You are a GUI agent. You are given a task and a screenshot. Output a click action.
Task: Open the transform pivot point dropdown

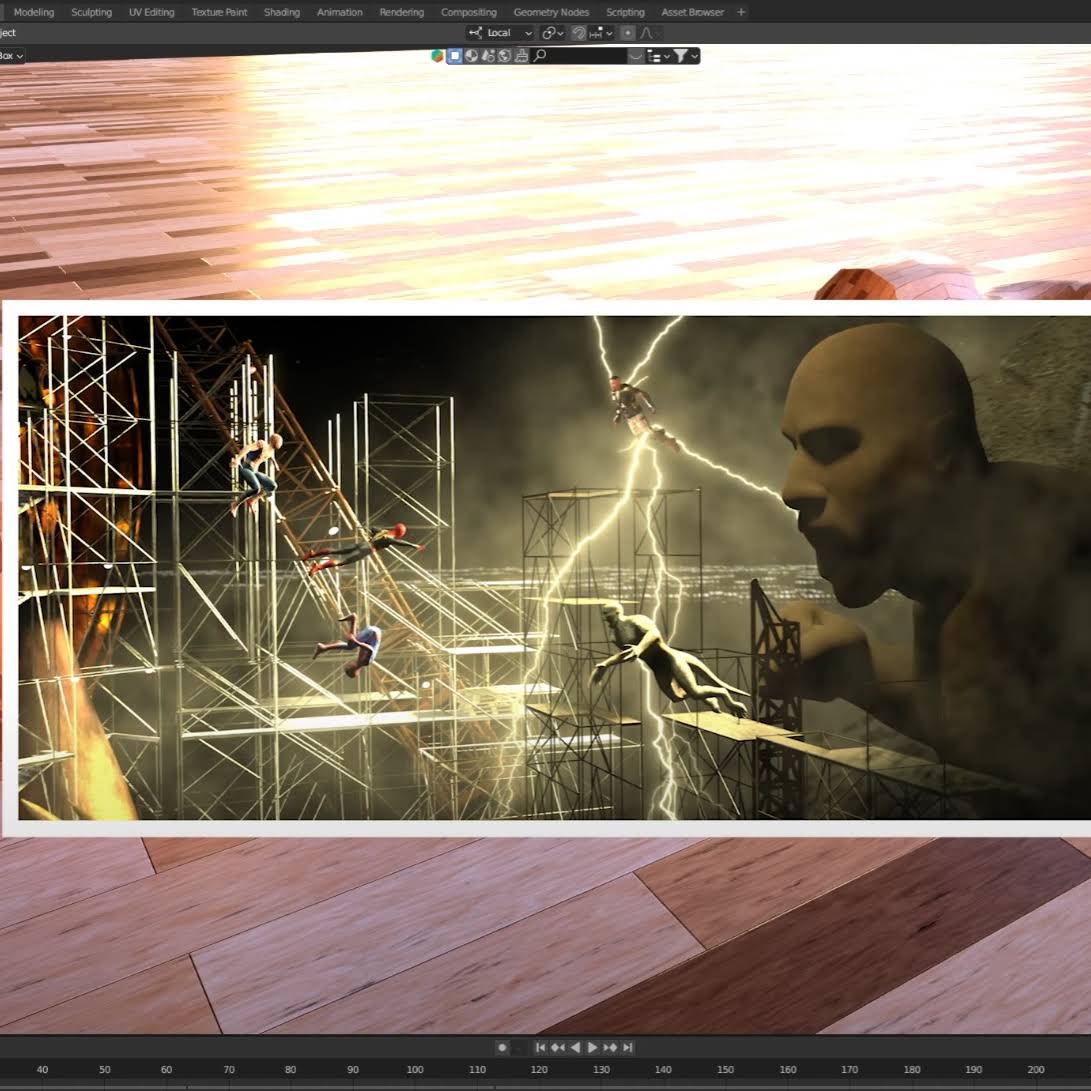click(x=552, y=33)
